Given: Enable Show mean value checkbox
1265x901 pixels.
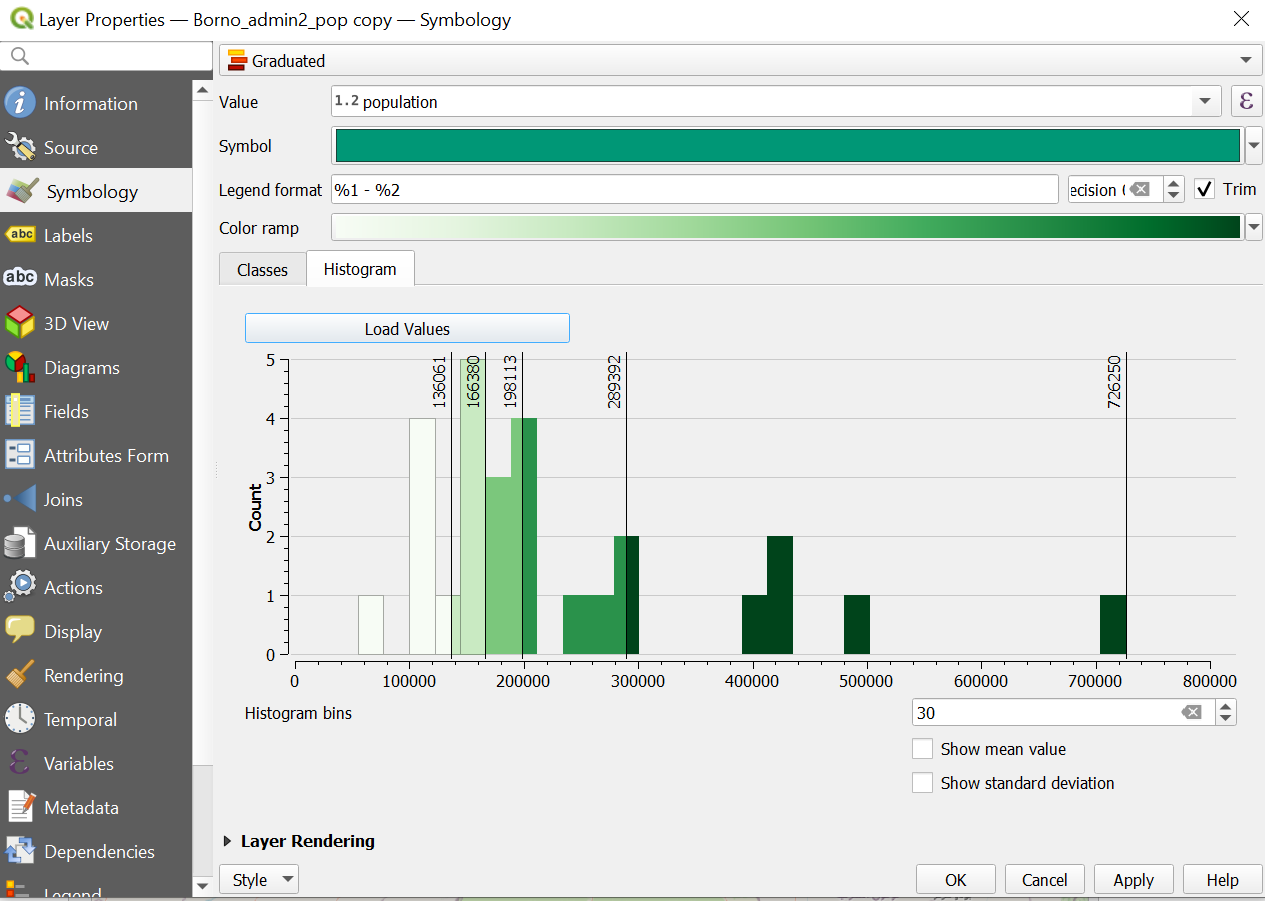Looking at the screenshot, I should [922, 749].
